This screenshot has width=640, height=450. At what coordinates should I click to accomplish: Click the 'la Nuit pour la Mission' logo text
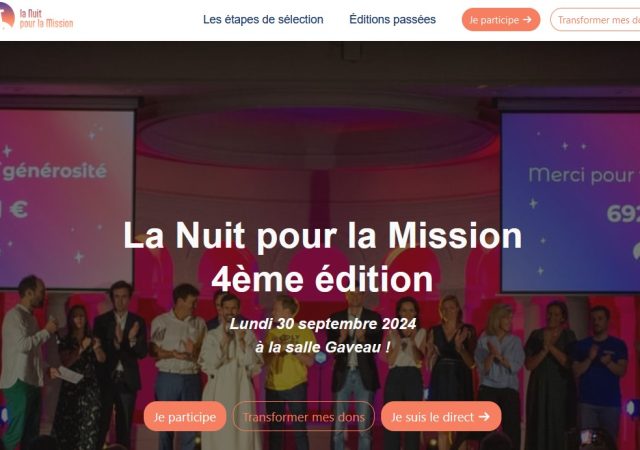click(x=47, y=19)
